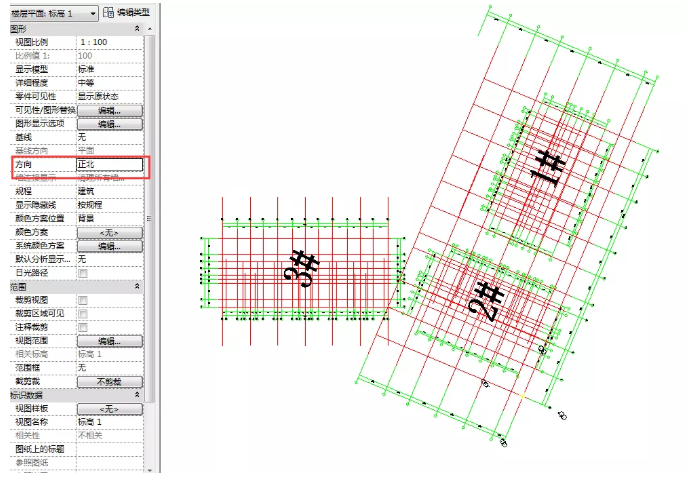Select the 1# building label in drawing
Screen dimensions: 694x480
547,167
